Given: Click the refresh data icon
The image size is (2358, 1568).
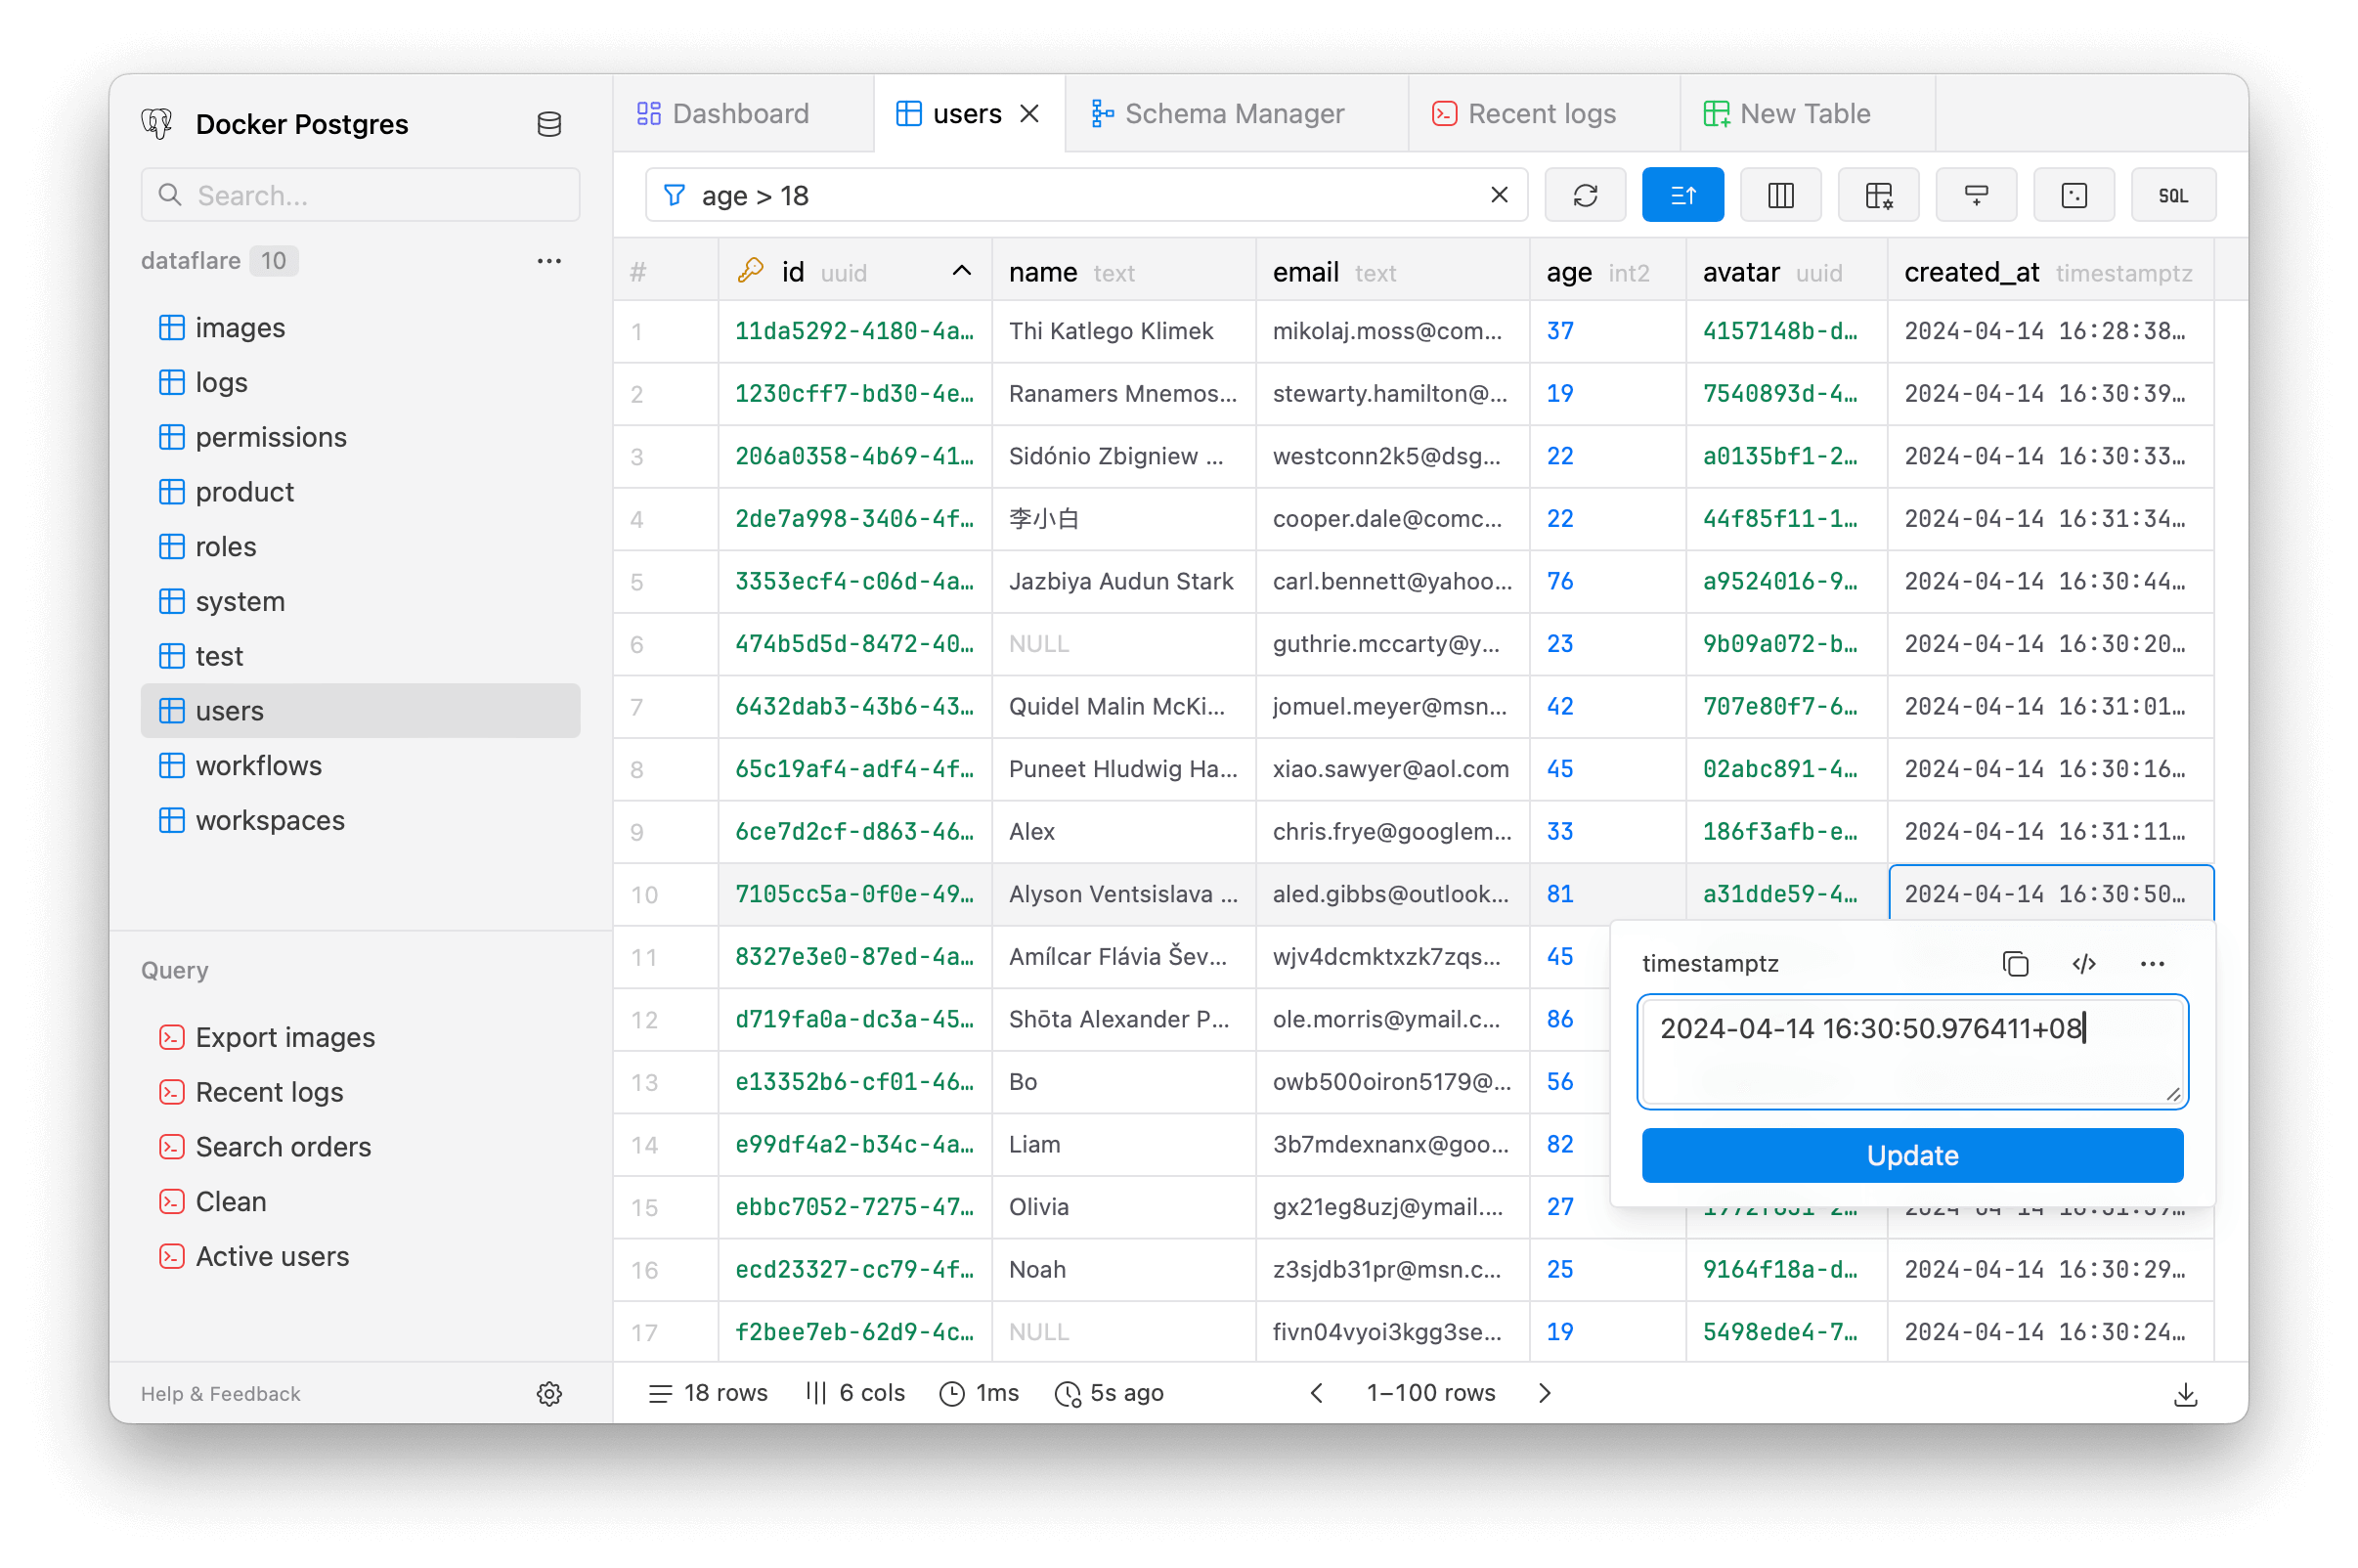Looking at the screenshot, I should (1584, 195).
